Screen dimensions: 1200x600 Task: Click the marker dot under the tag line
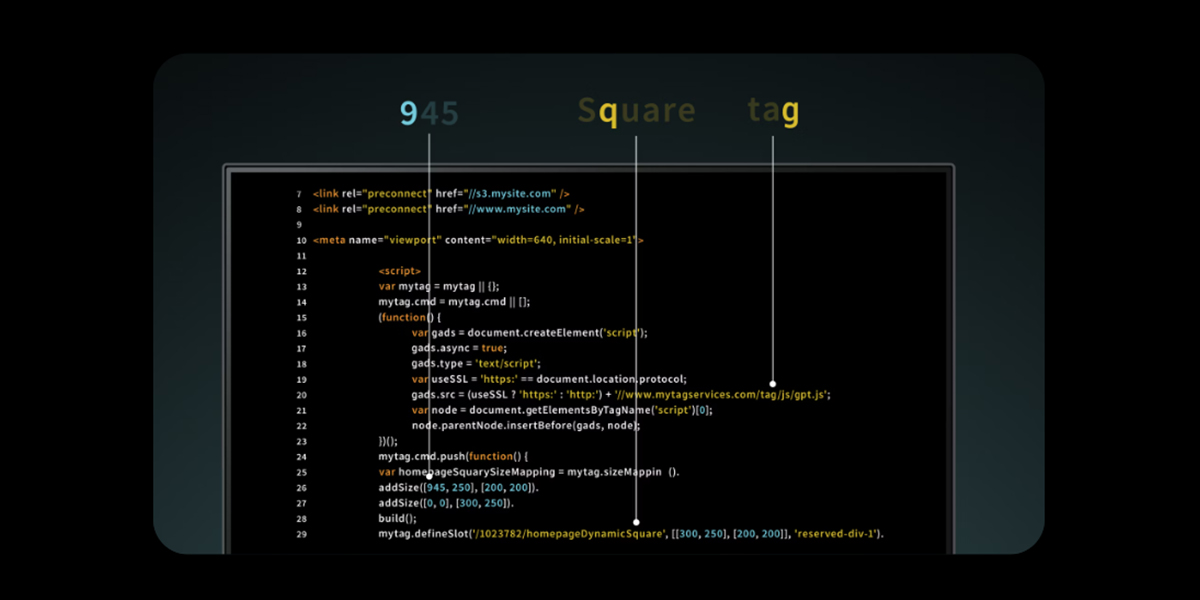[x=772, y=383]
